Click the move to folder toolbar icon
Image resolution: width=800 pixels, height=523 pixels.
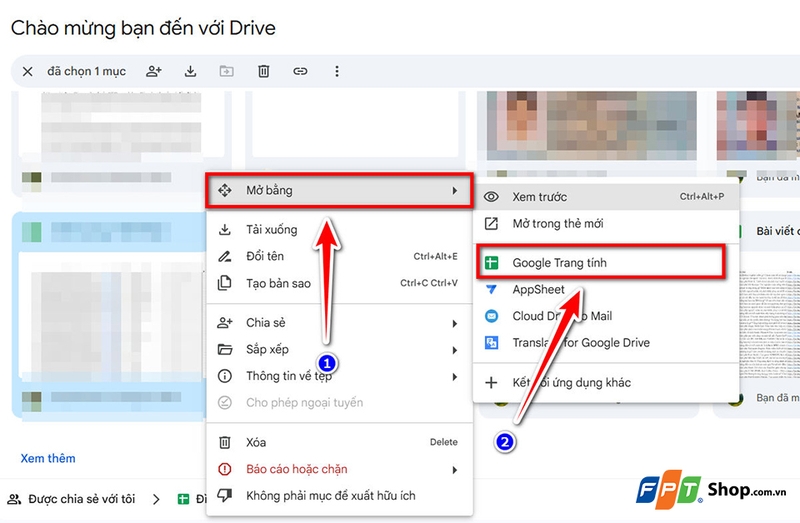pos(227,71)
